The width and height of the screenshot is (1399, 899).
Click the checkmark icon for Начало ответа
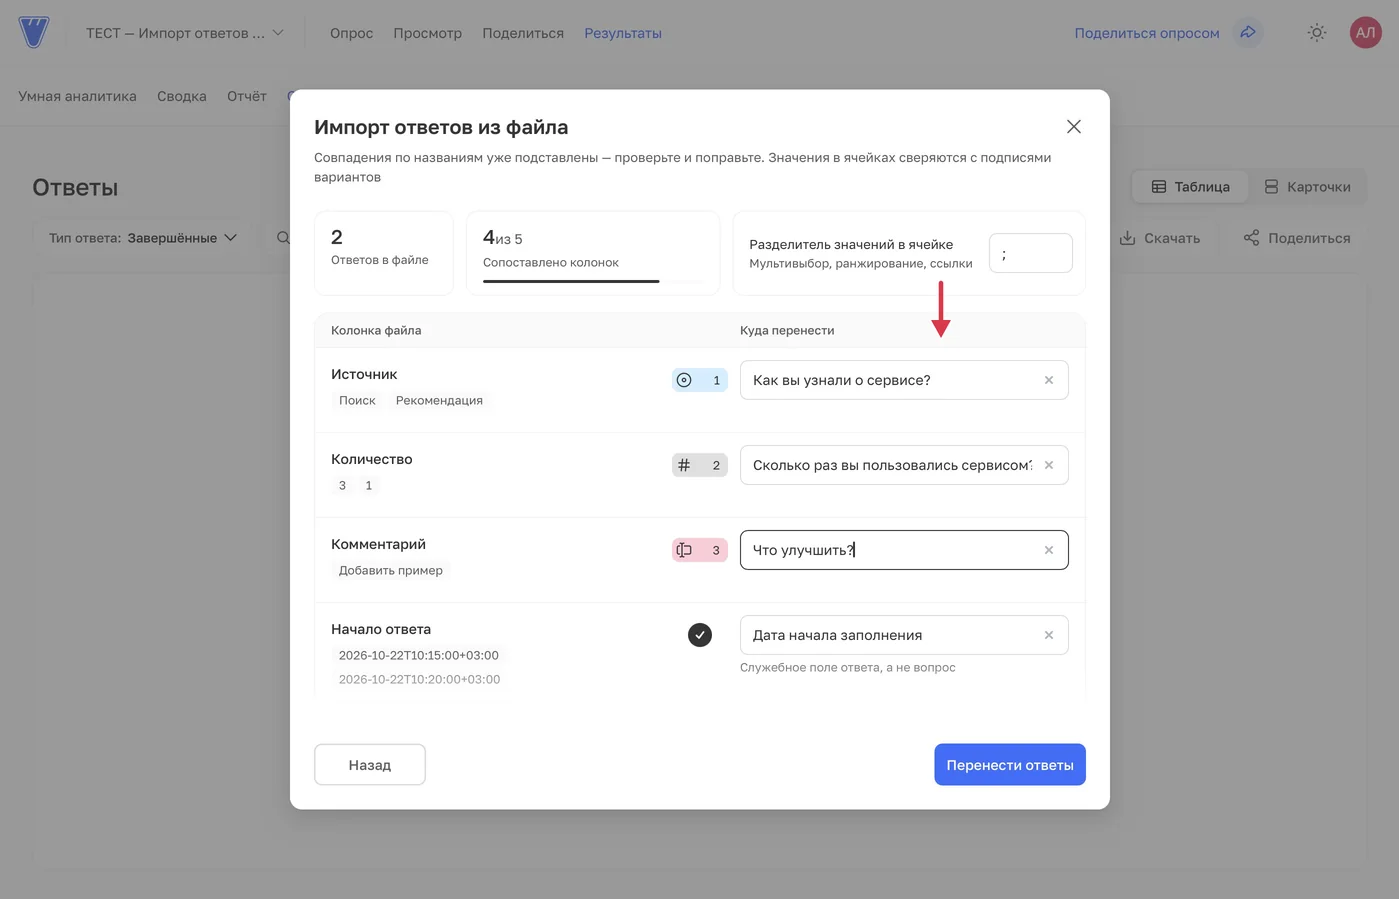tap(700, 635)
